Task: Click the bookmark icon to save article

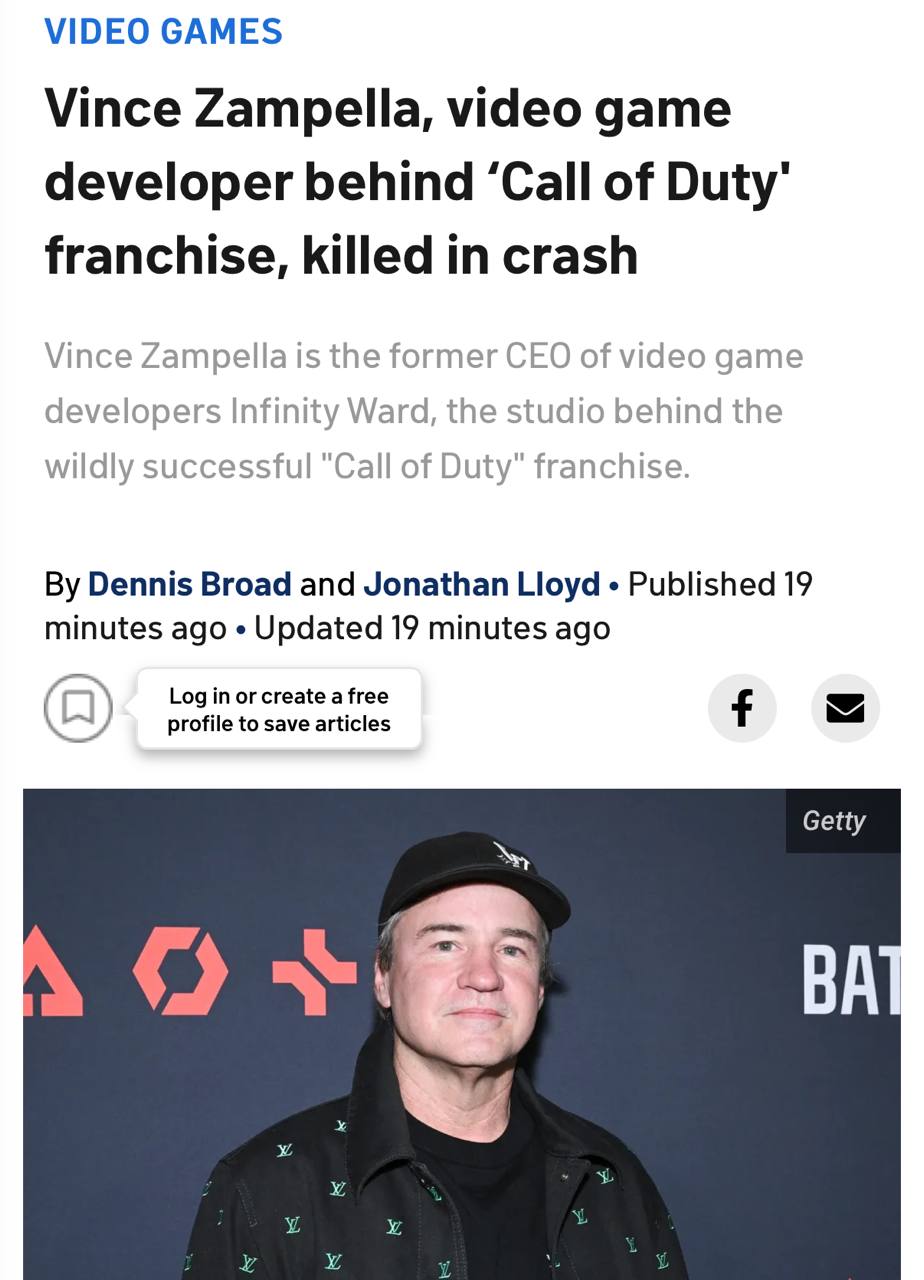Action: pyautogui.click(x=78, y=708)
